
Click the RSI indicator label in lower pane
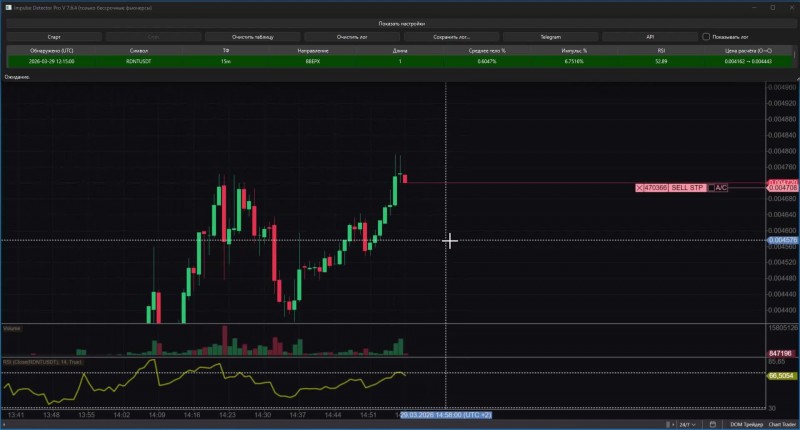click(x=42, y=362)
